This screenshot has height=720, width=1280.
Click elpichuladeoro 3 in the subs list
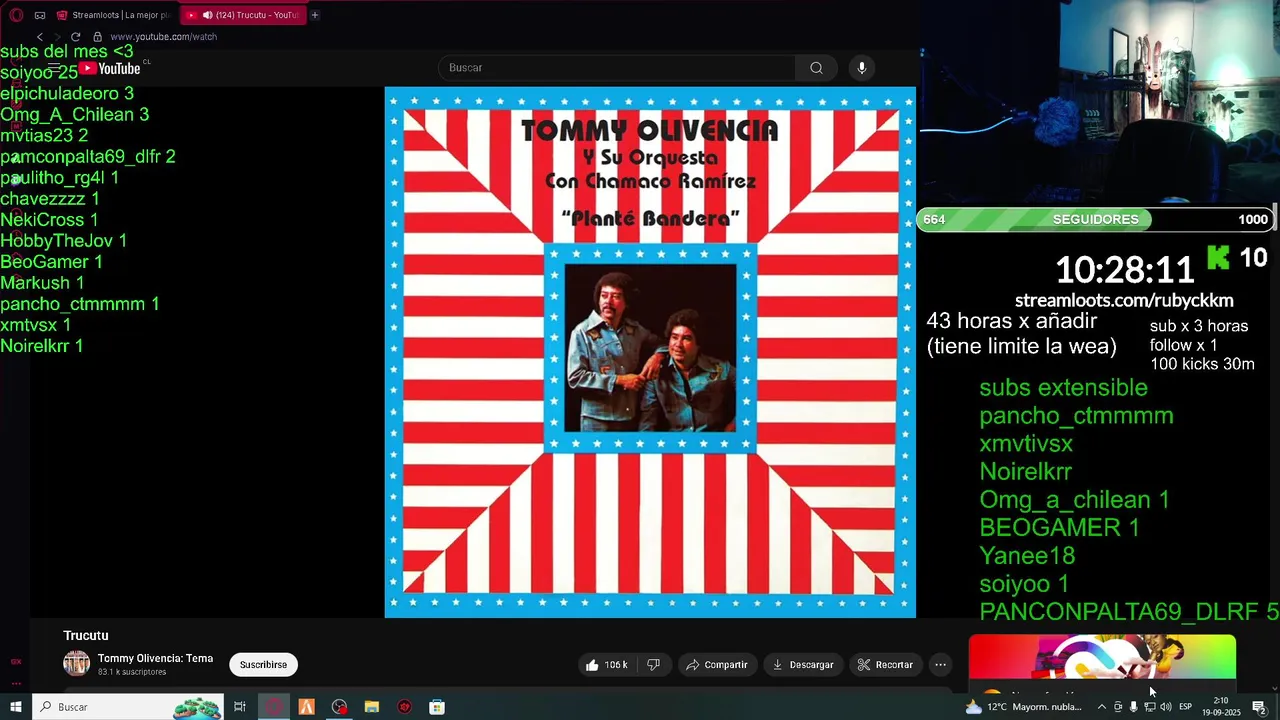tap(67, 94)
